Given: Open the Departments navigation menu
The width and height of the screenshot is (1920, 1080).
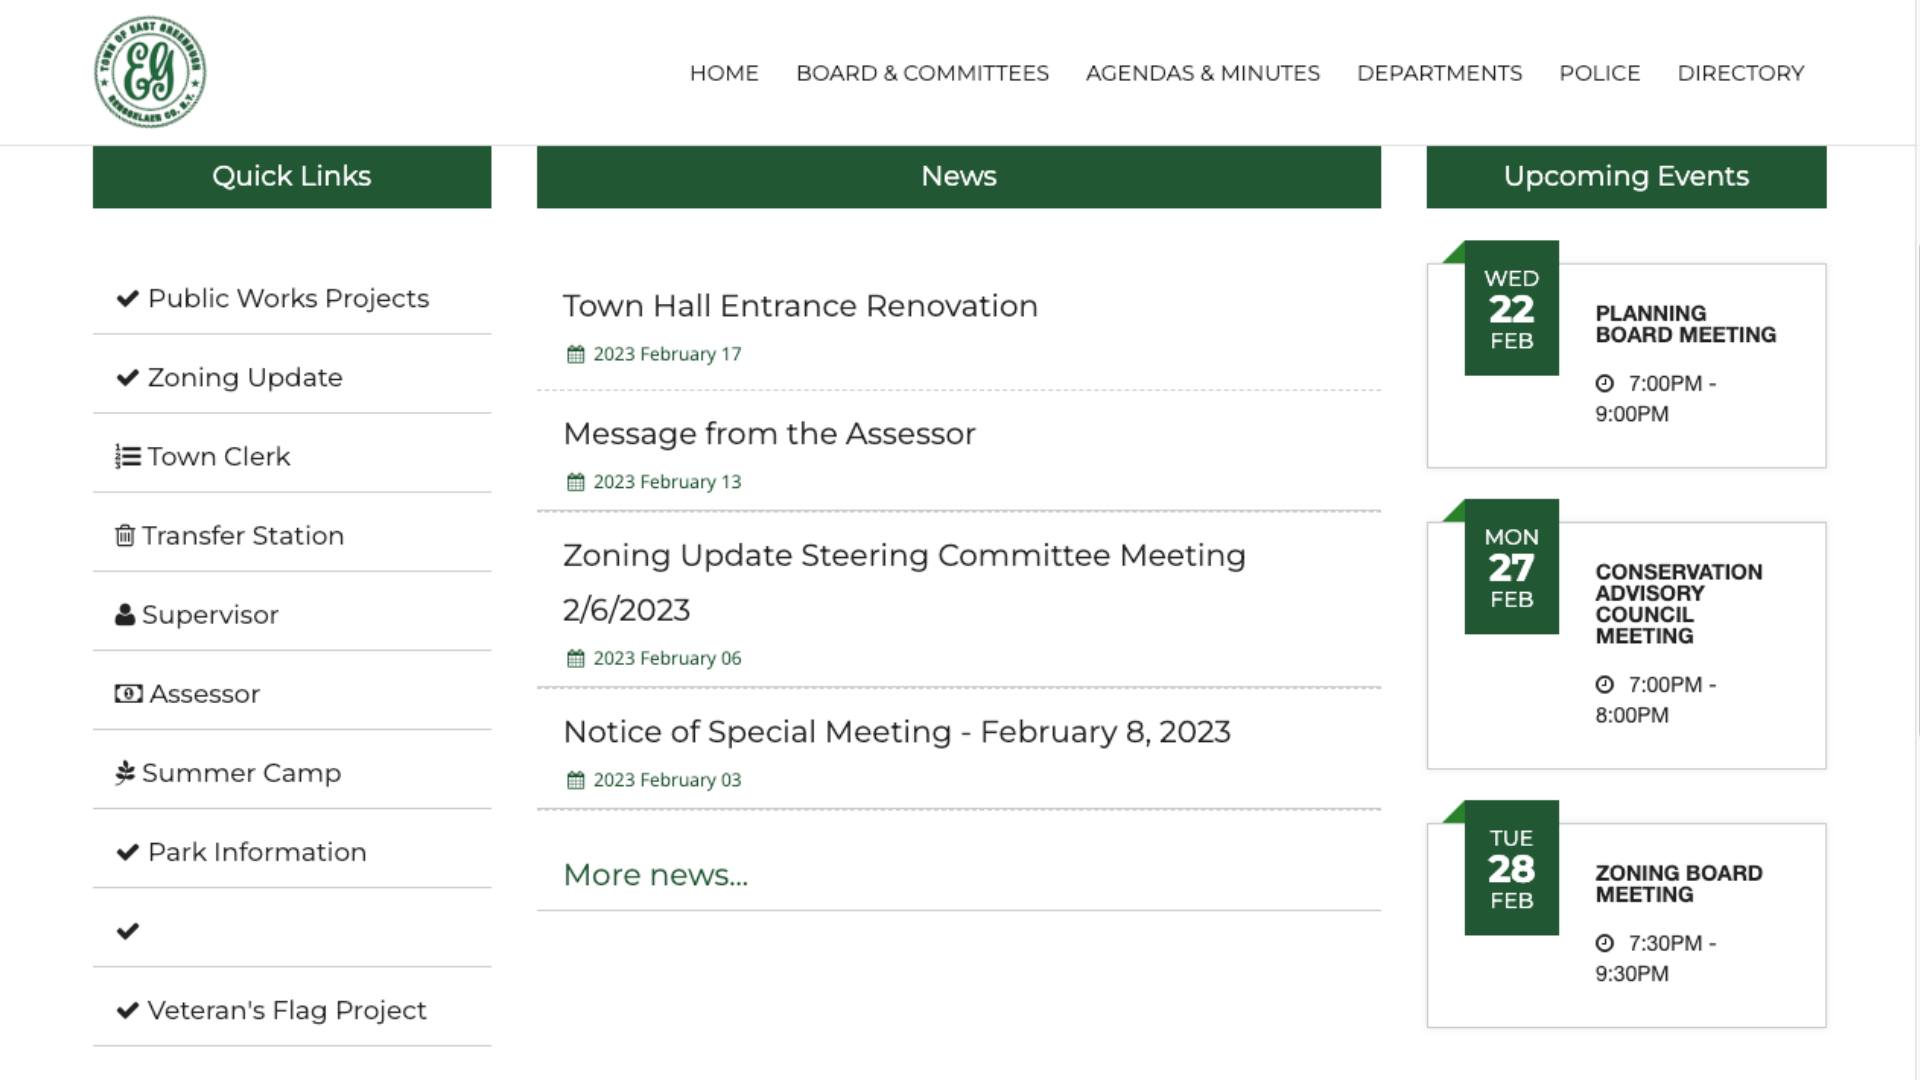Looking at the screenshot, I should pos(1439,73).
